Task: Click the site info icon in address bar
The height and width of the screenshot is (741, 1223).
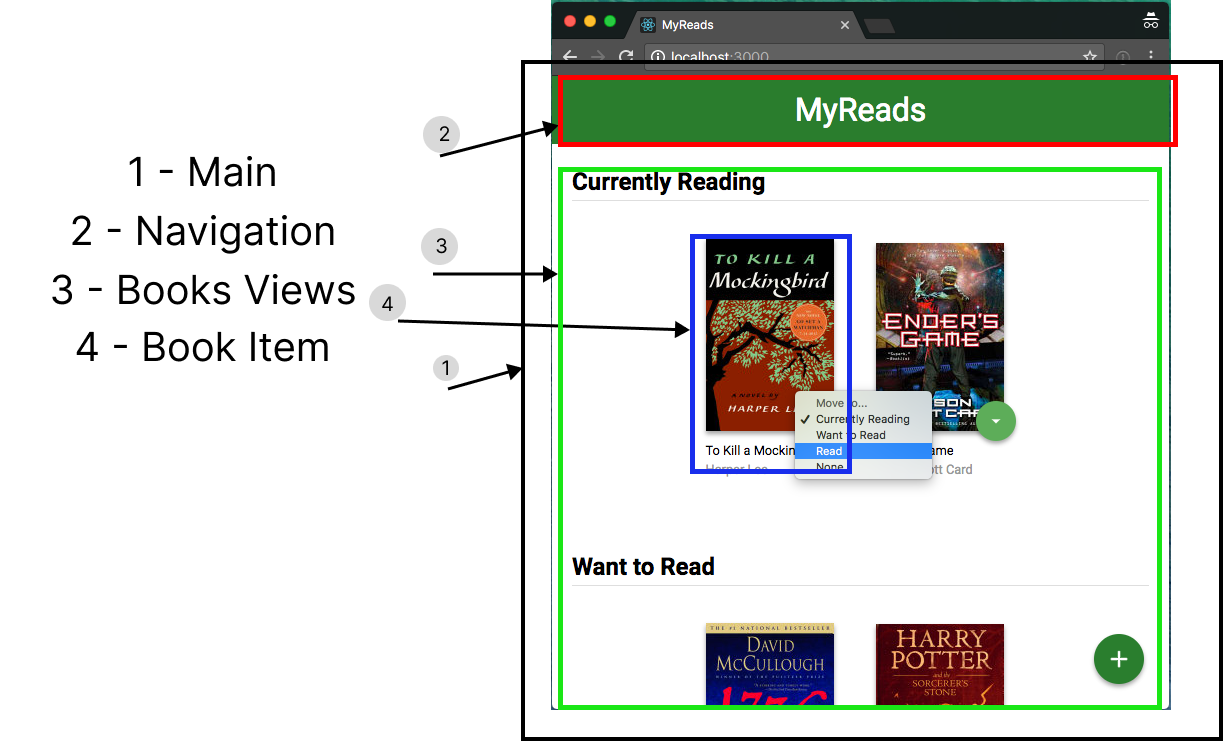Action: (658, 57)
